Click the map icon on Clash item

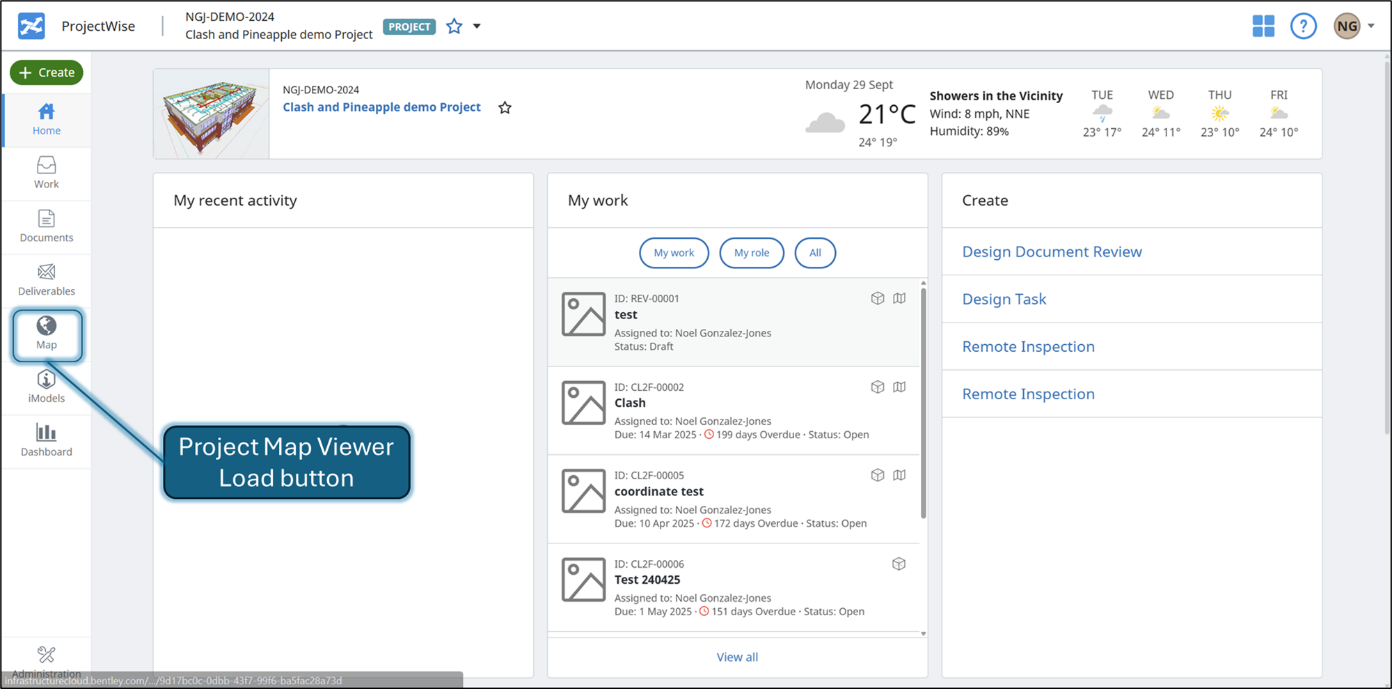899,387
